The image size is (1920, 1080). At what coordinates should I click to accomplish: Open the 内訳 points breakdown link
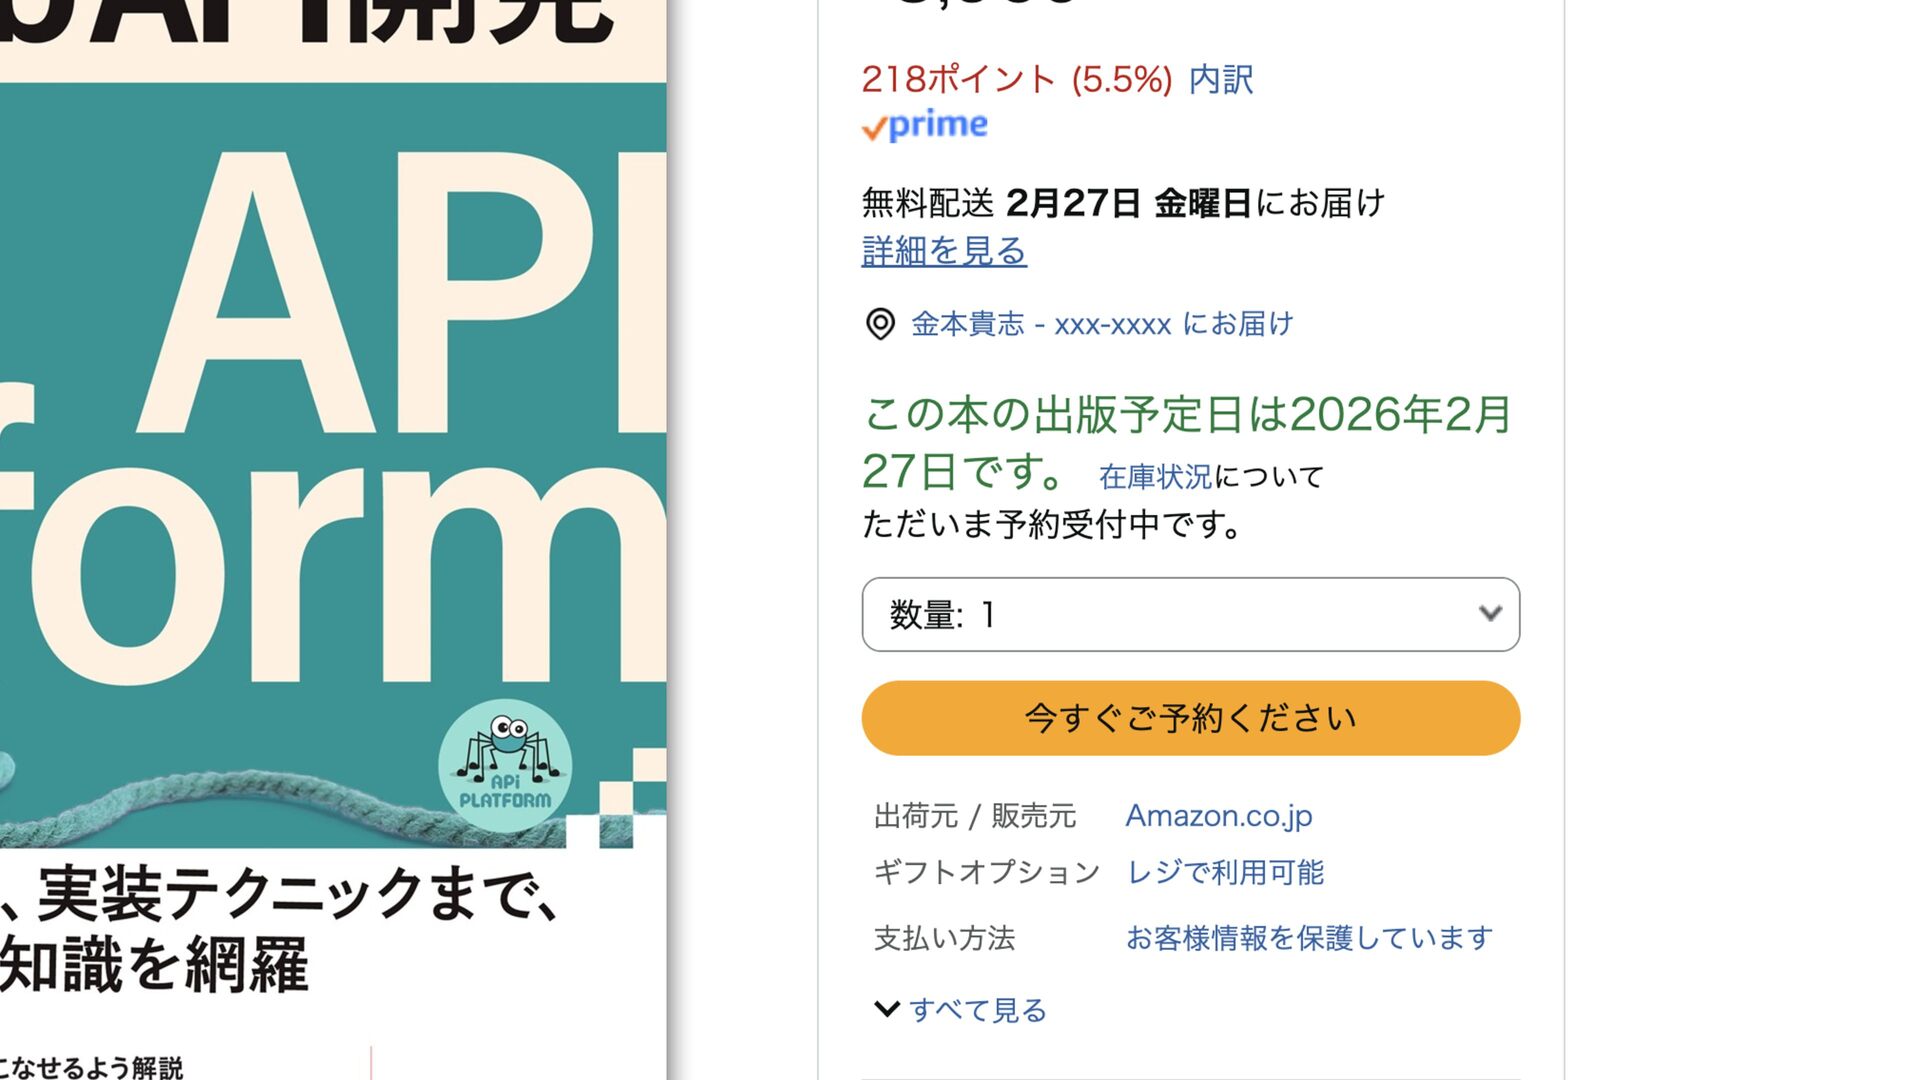coord(1221,80)
